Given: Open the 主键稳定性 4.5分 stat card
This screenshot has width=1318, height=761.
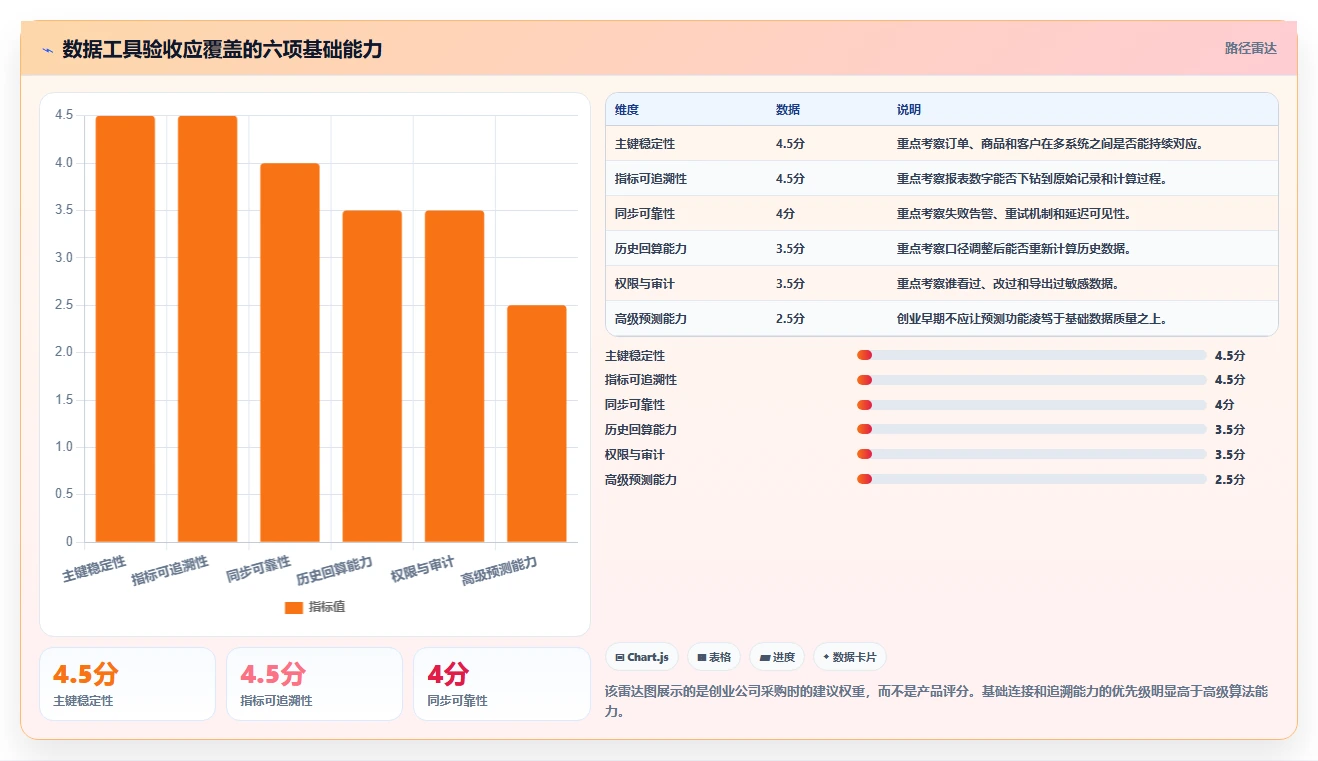Looking at the screenshot, I should click(x=127, y=684).
